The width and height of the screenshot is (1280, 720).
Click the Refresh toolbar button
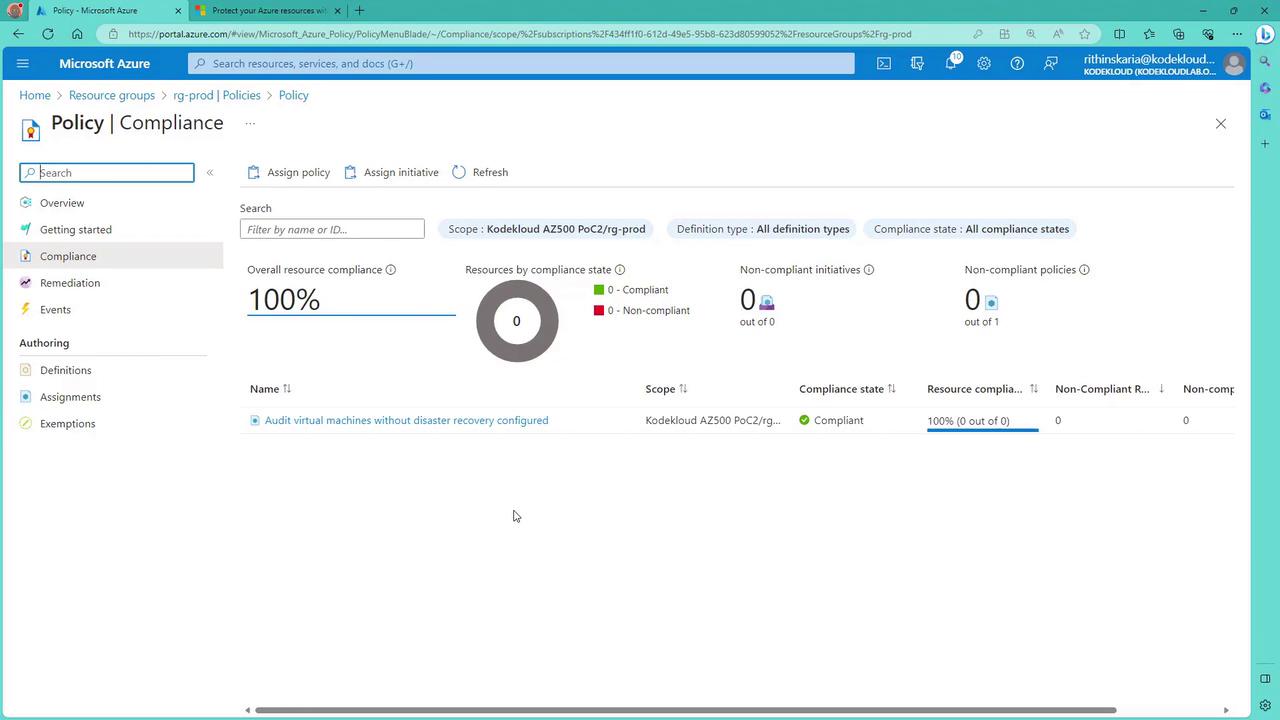(480, 172)
